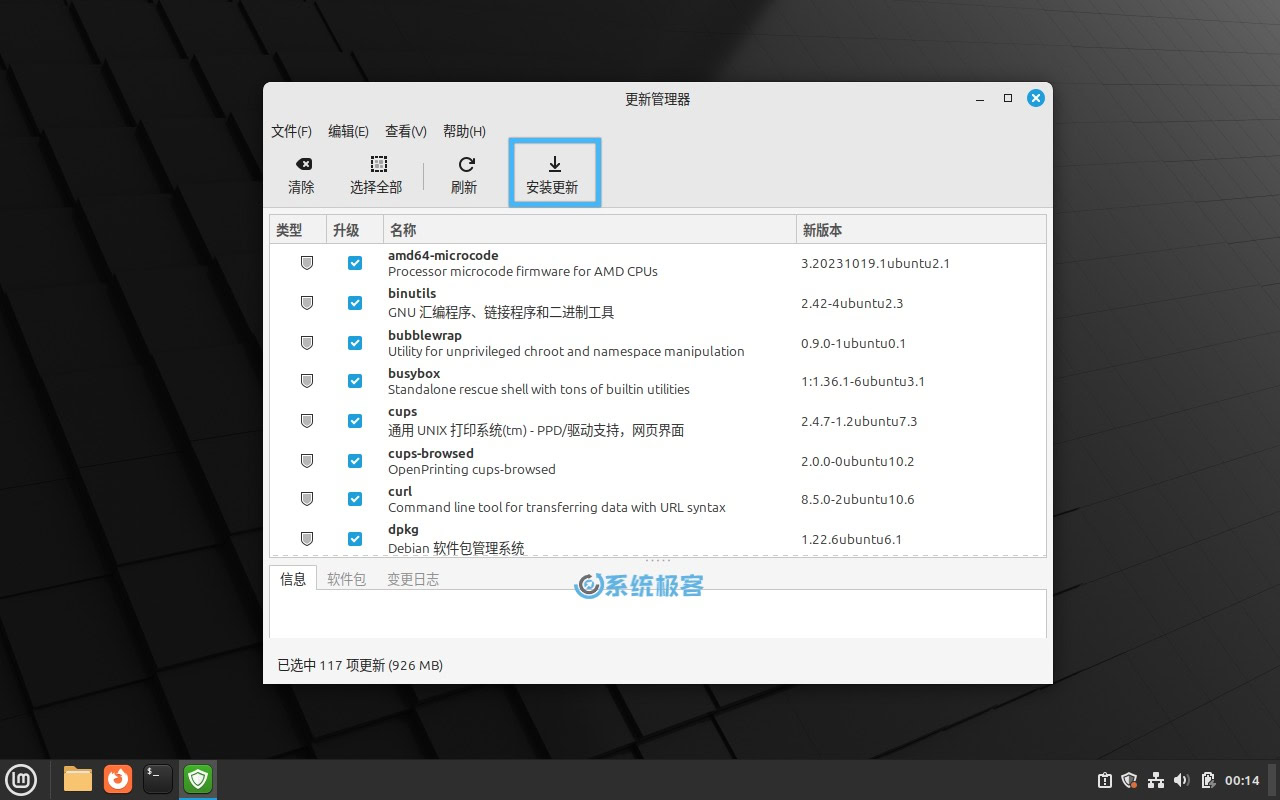Screen dimensions: 1280x800
Task: Sort by the 名称 column header
Action: point(589,230)
